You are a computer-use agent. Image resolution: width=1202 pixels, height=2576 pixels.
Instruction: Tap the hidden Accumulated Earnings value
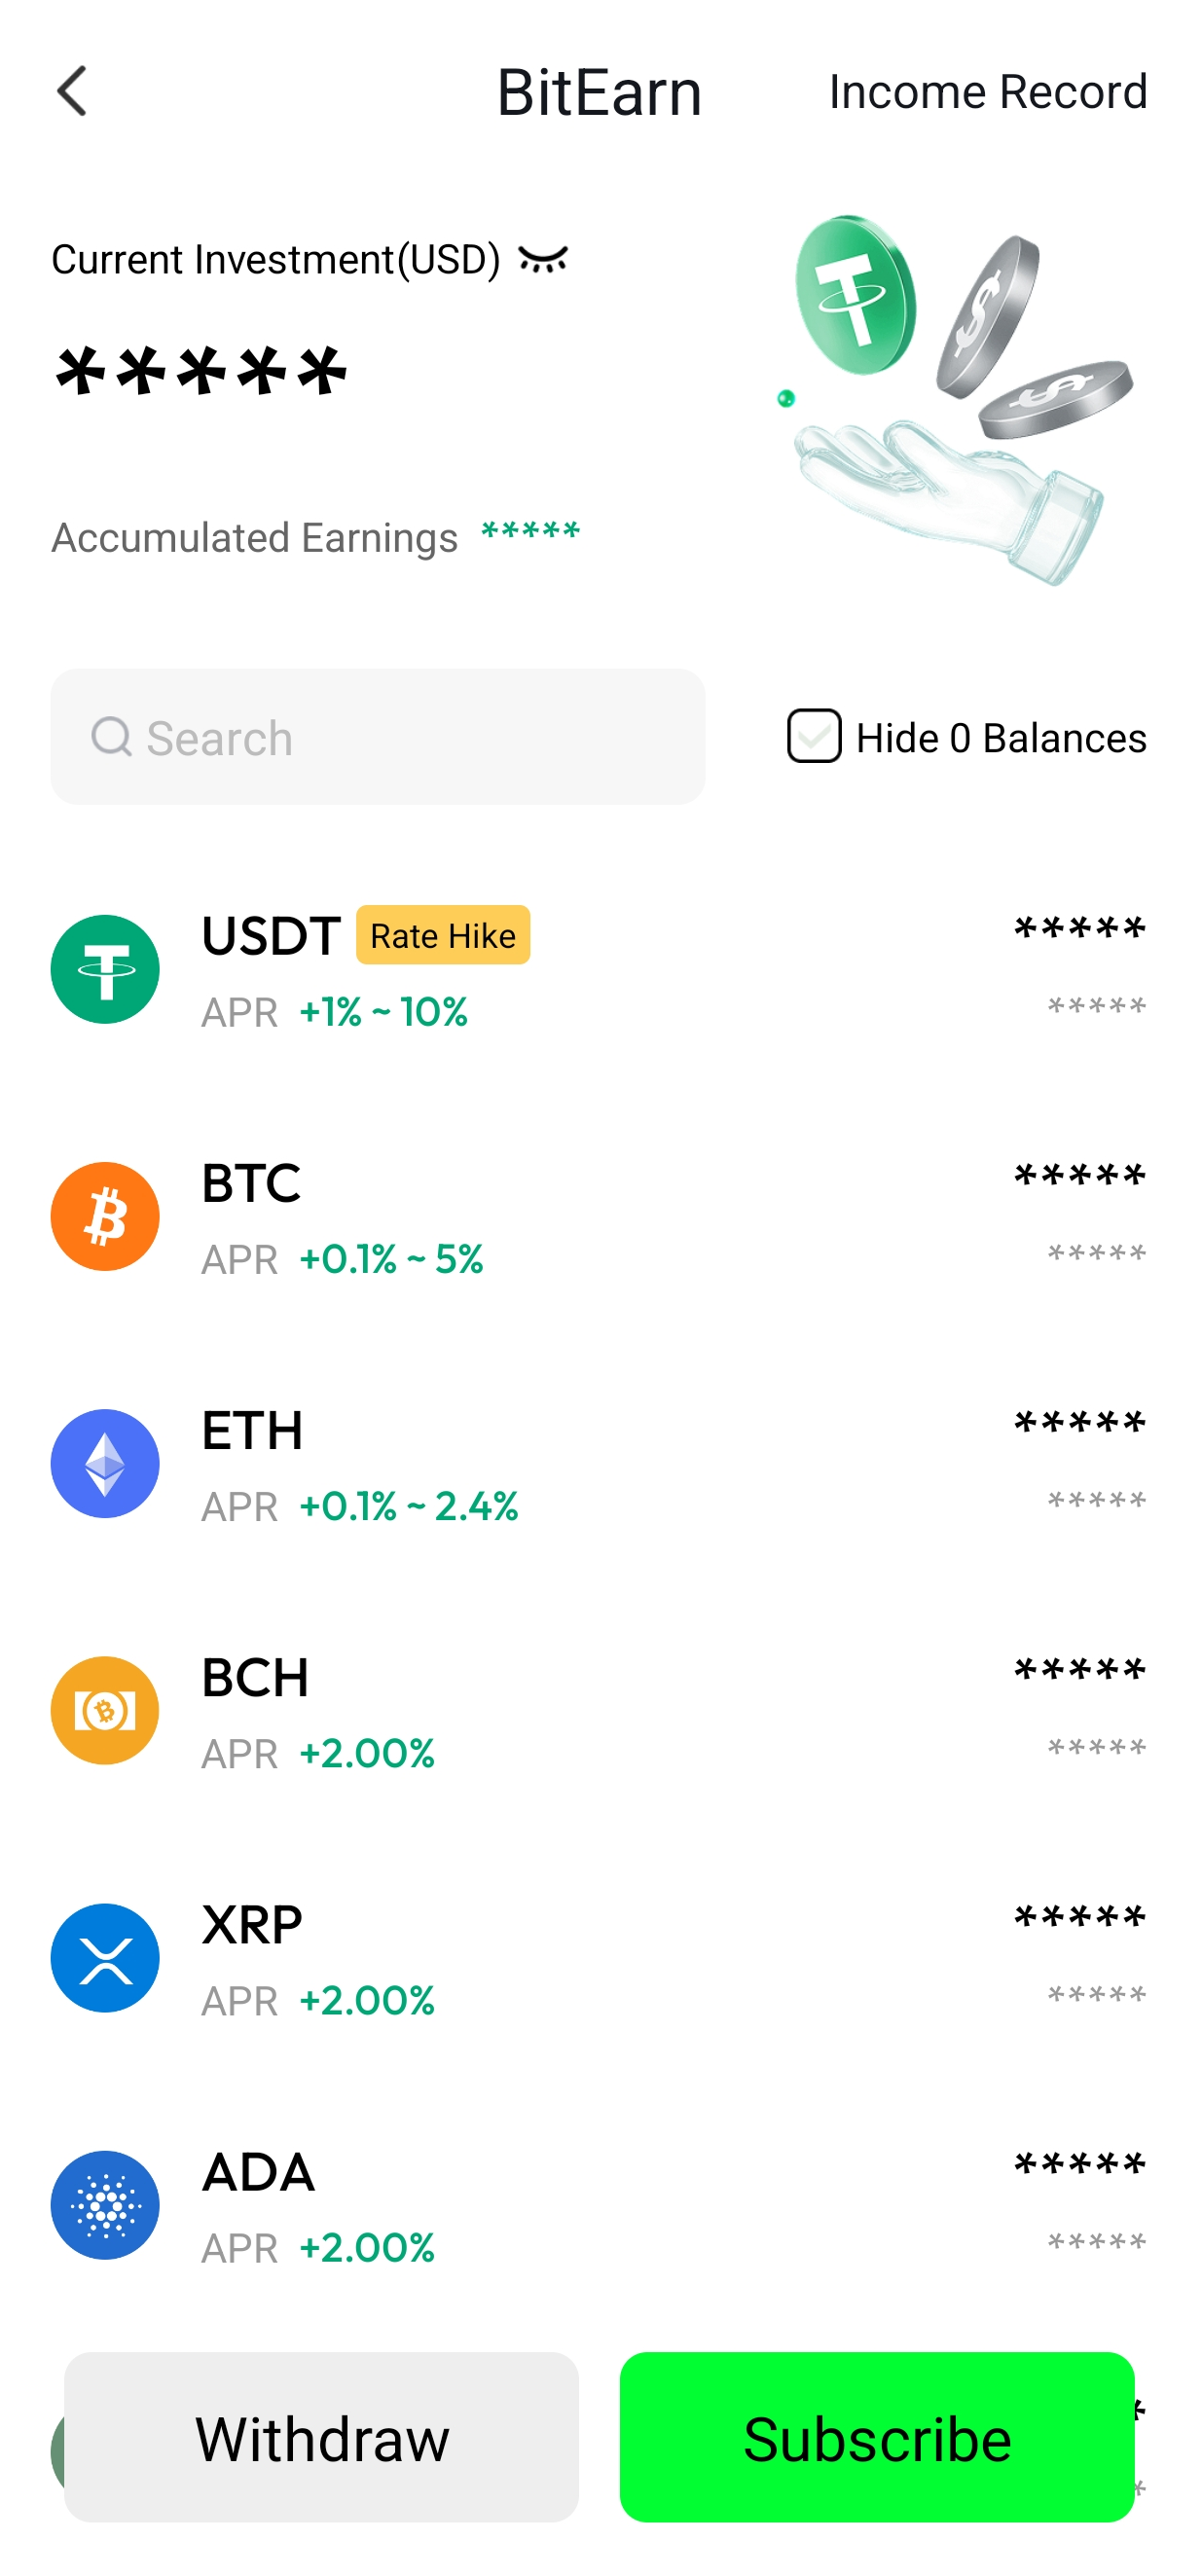530,532
